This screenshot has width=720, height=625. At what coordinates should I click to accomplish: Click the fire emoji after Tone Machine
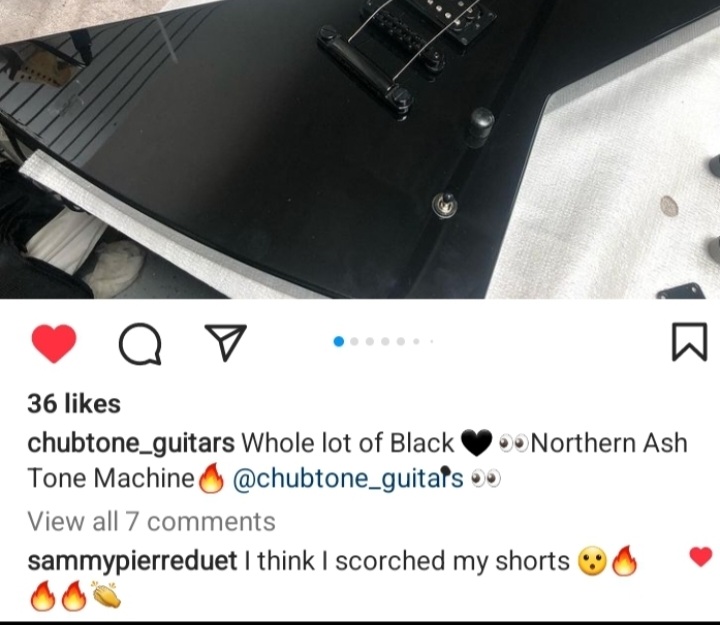211,478
